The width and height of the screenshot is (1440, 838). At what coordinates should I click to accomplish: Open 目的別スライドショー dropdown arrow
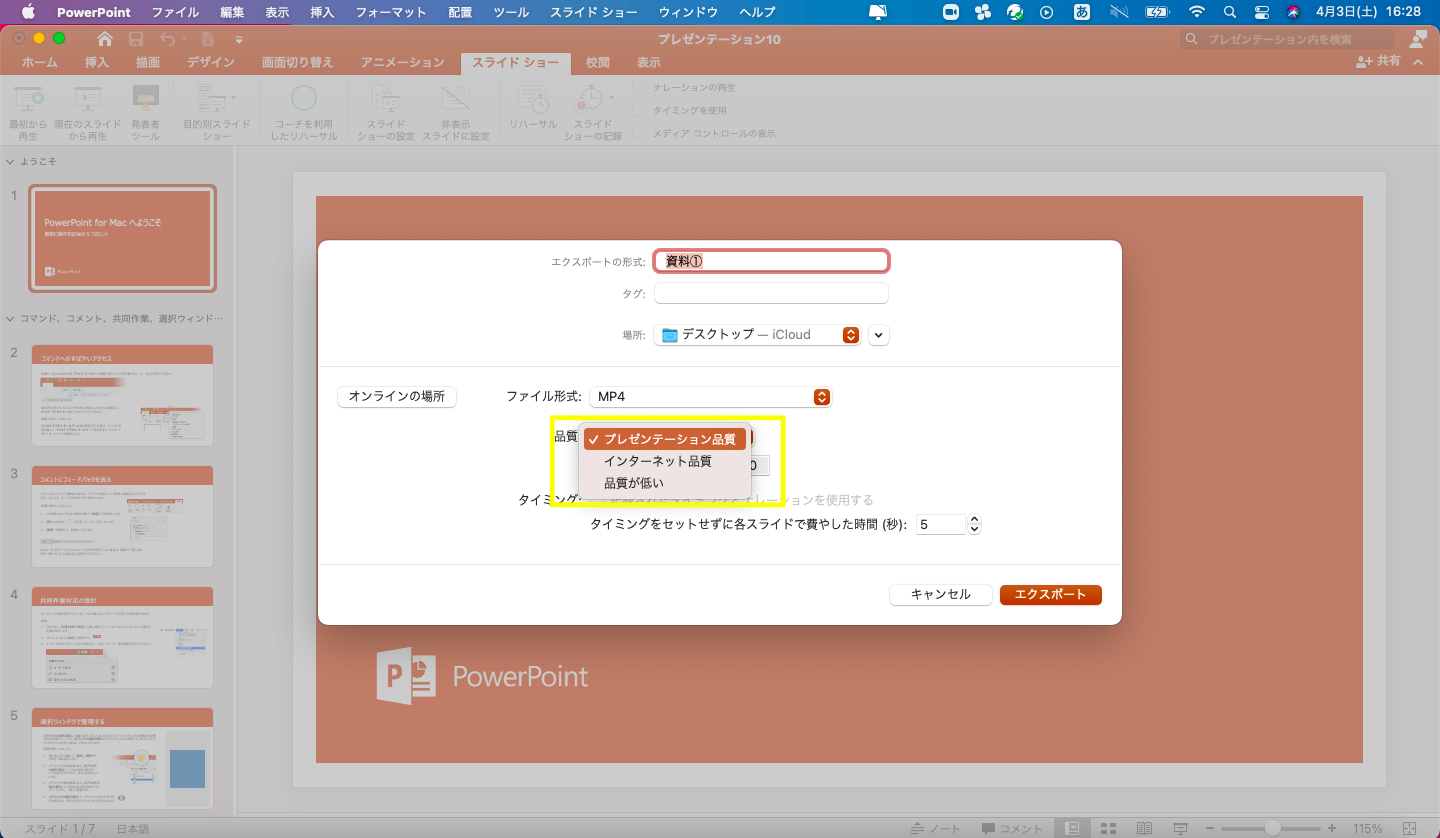coord(234,98)
